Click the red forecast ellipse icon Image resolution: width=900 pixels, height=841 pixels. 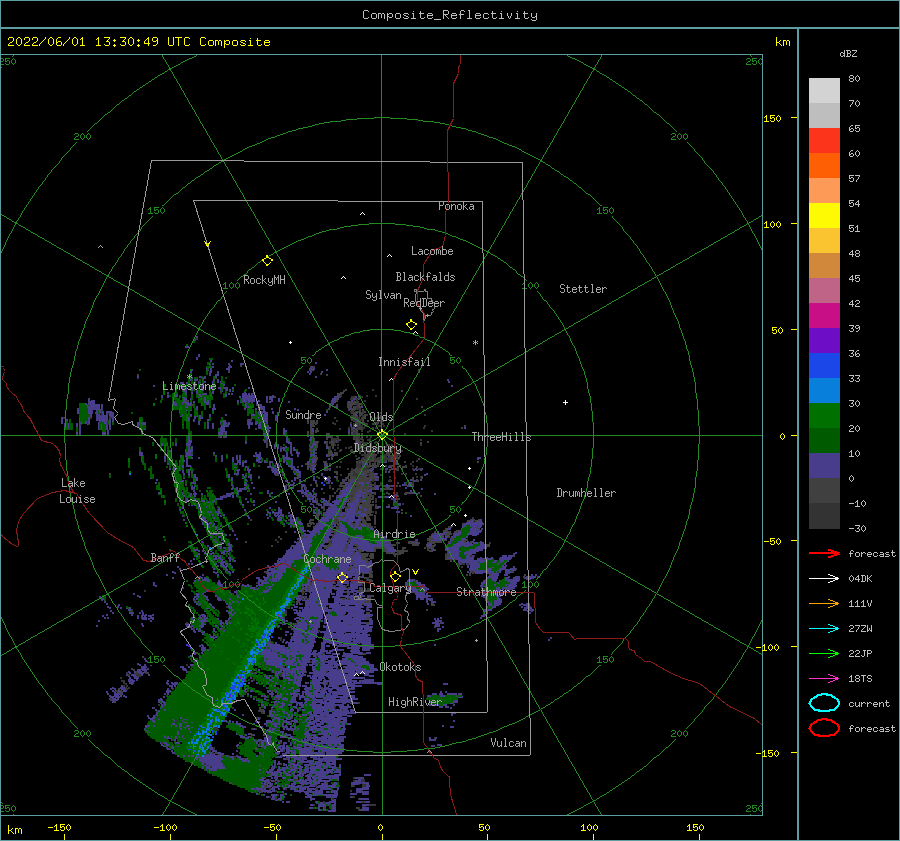(824, 728)
